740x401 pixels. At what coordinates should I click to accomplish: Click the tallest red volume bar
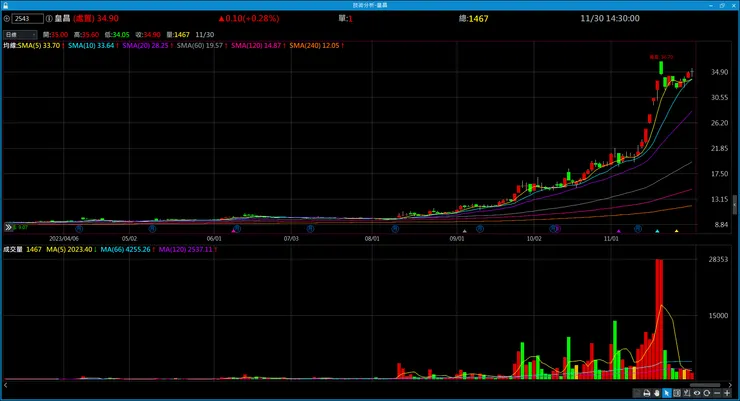(x=659, y=319)
